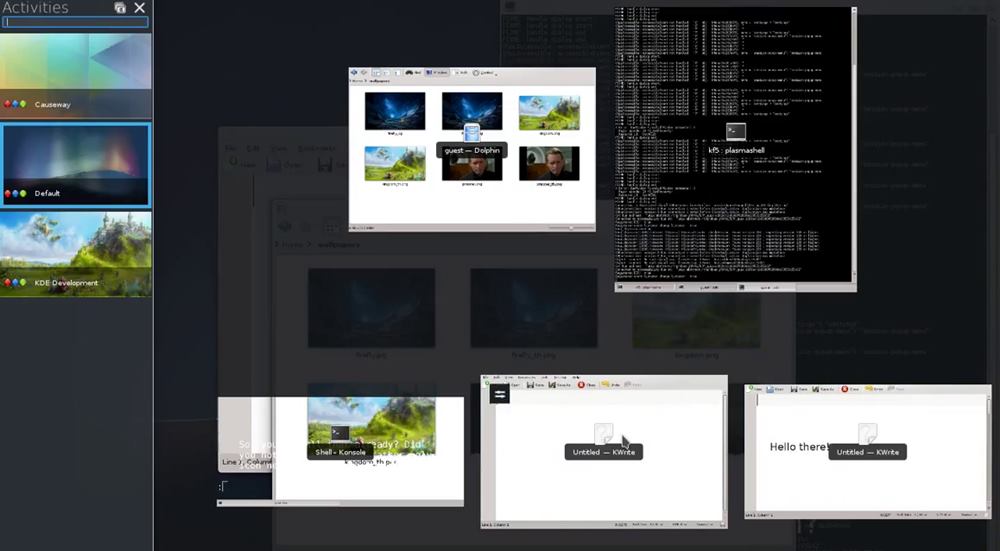Click the document icon in empty KWrite window
This screenshot has width=1000, height=551.
[603, 433]
